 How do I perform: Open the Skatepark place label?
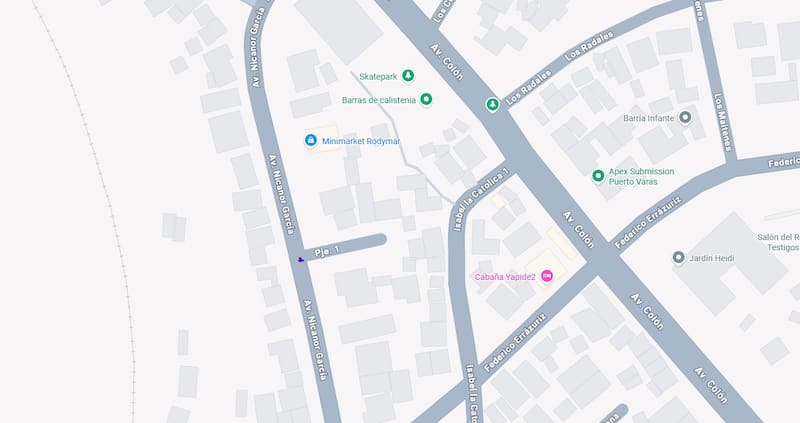click(x=378, y=77)
